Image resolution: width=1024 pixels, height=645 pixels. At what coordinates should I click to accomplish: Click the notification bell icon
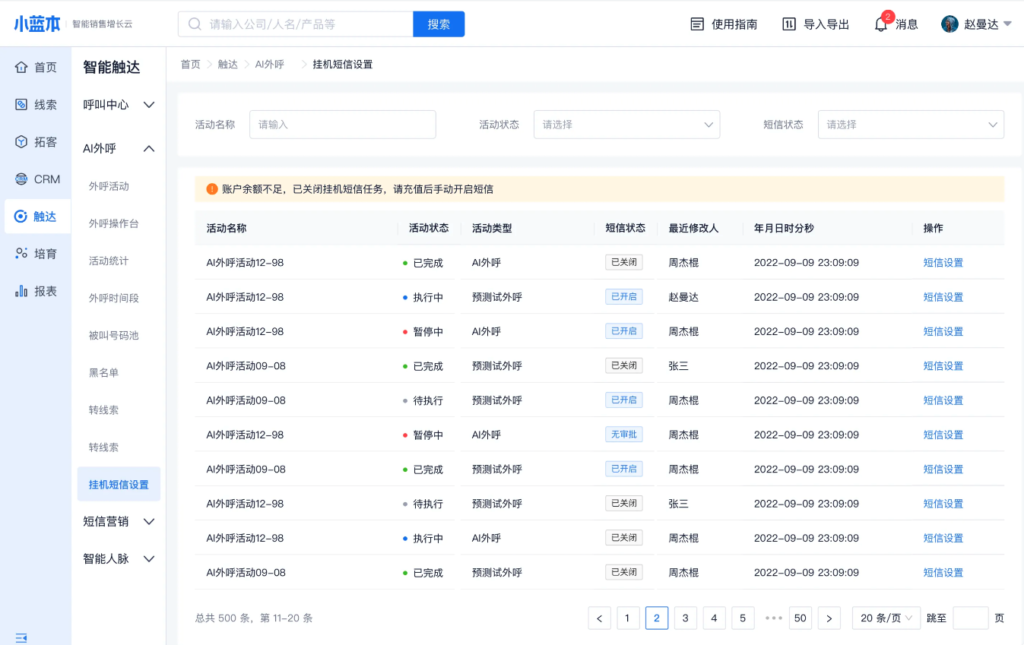881,24
